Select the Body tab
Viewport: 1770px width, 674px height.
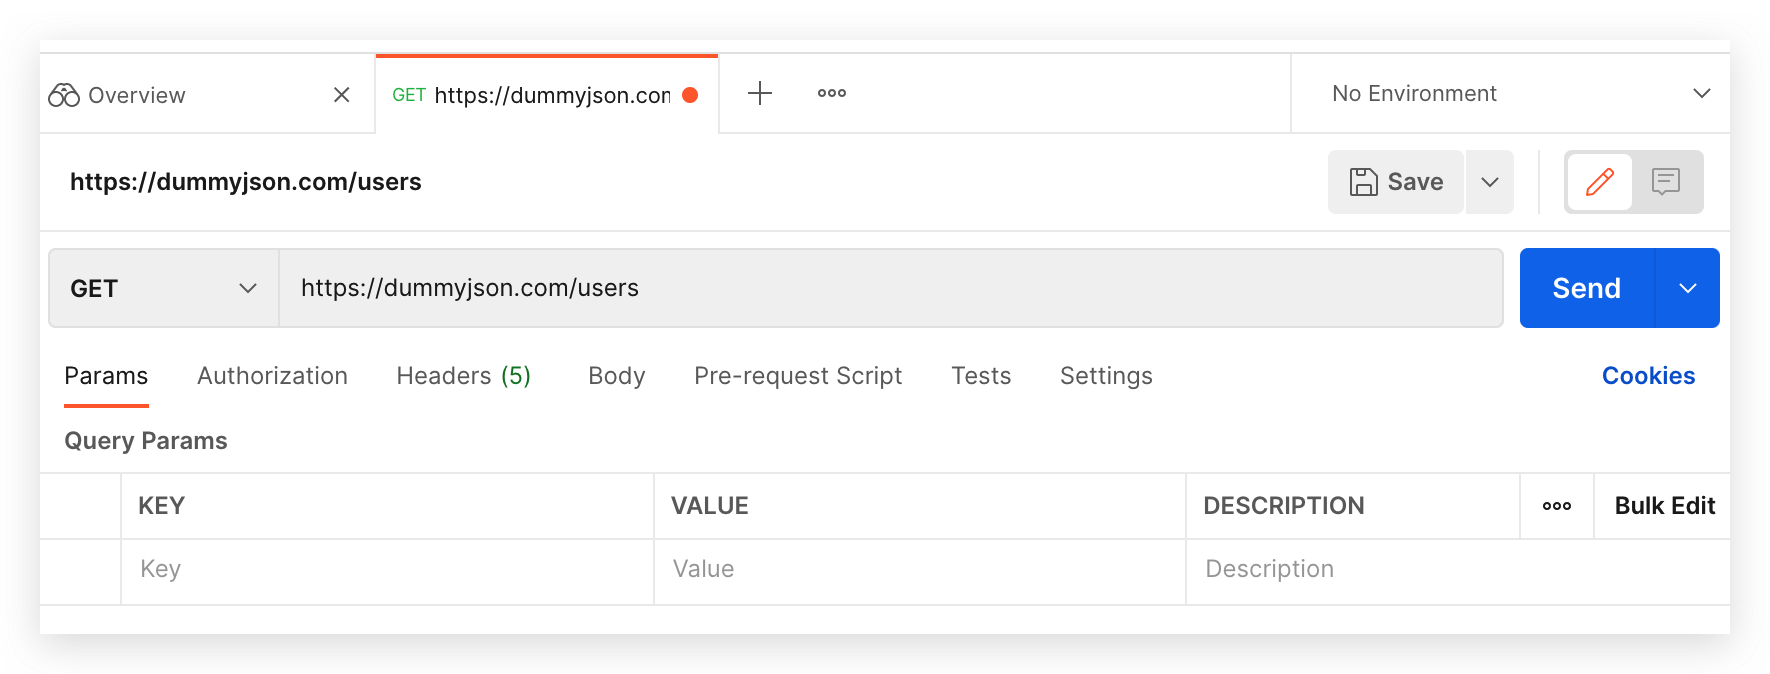616,376
